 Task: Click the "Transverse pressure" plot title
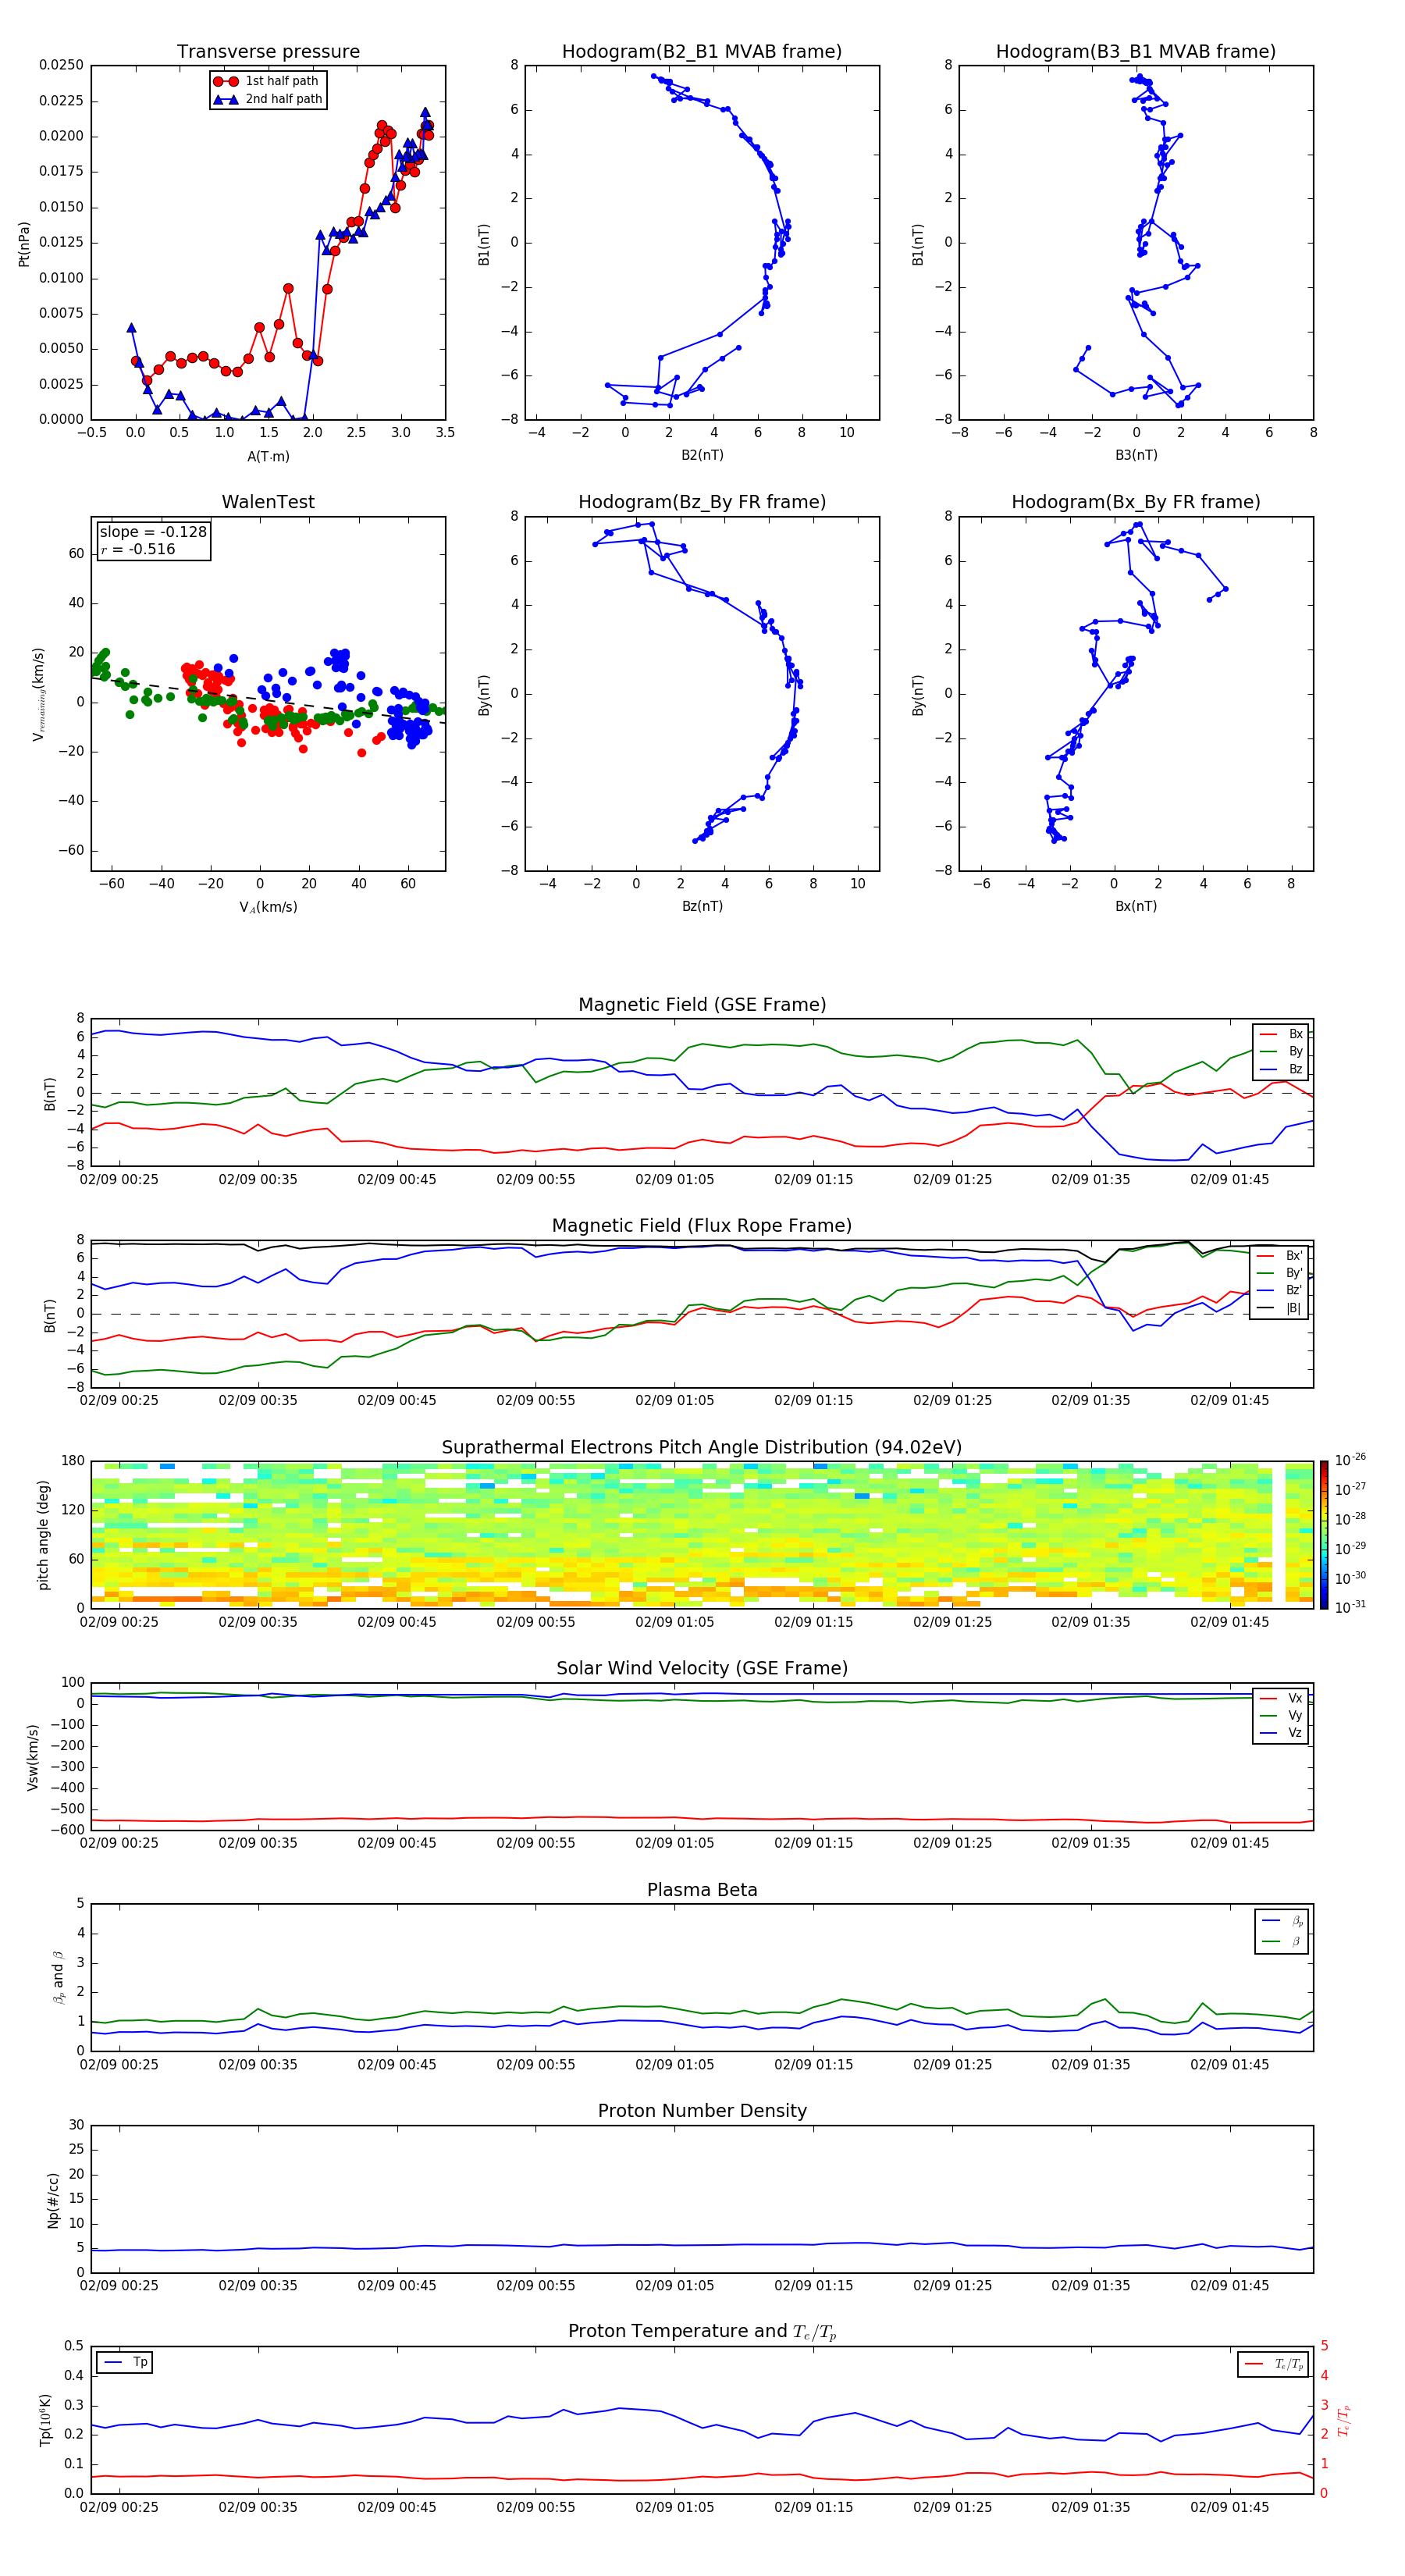coord(268,52)
